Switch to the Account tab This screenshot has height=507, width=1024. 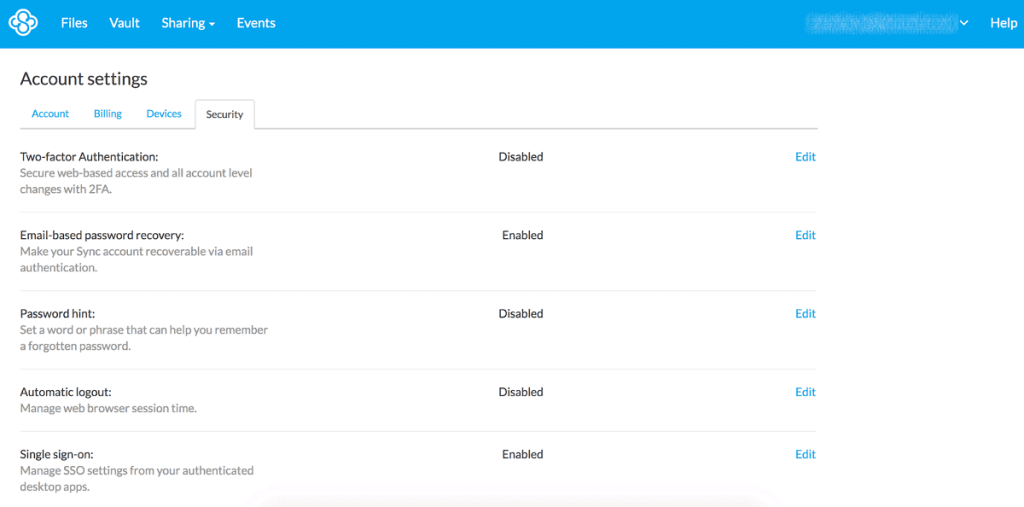(x=50, y=114)
